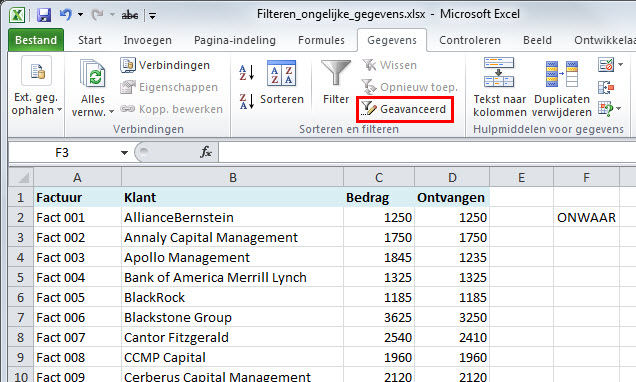Select cell Fact 003
Viewport: 636px width, 382px height.
click(77, 258)
